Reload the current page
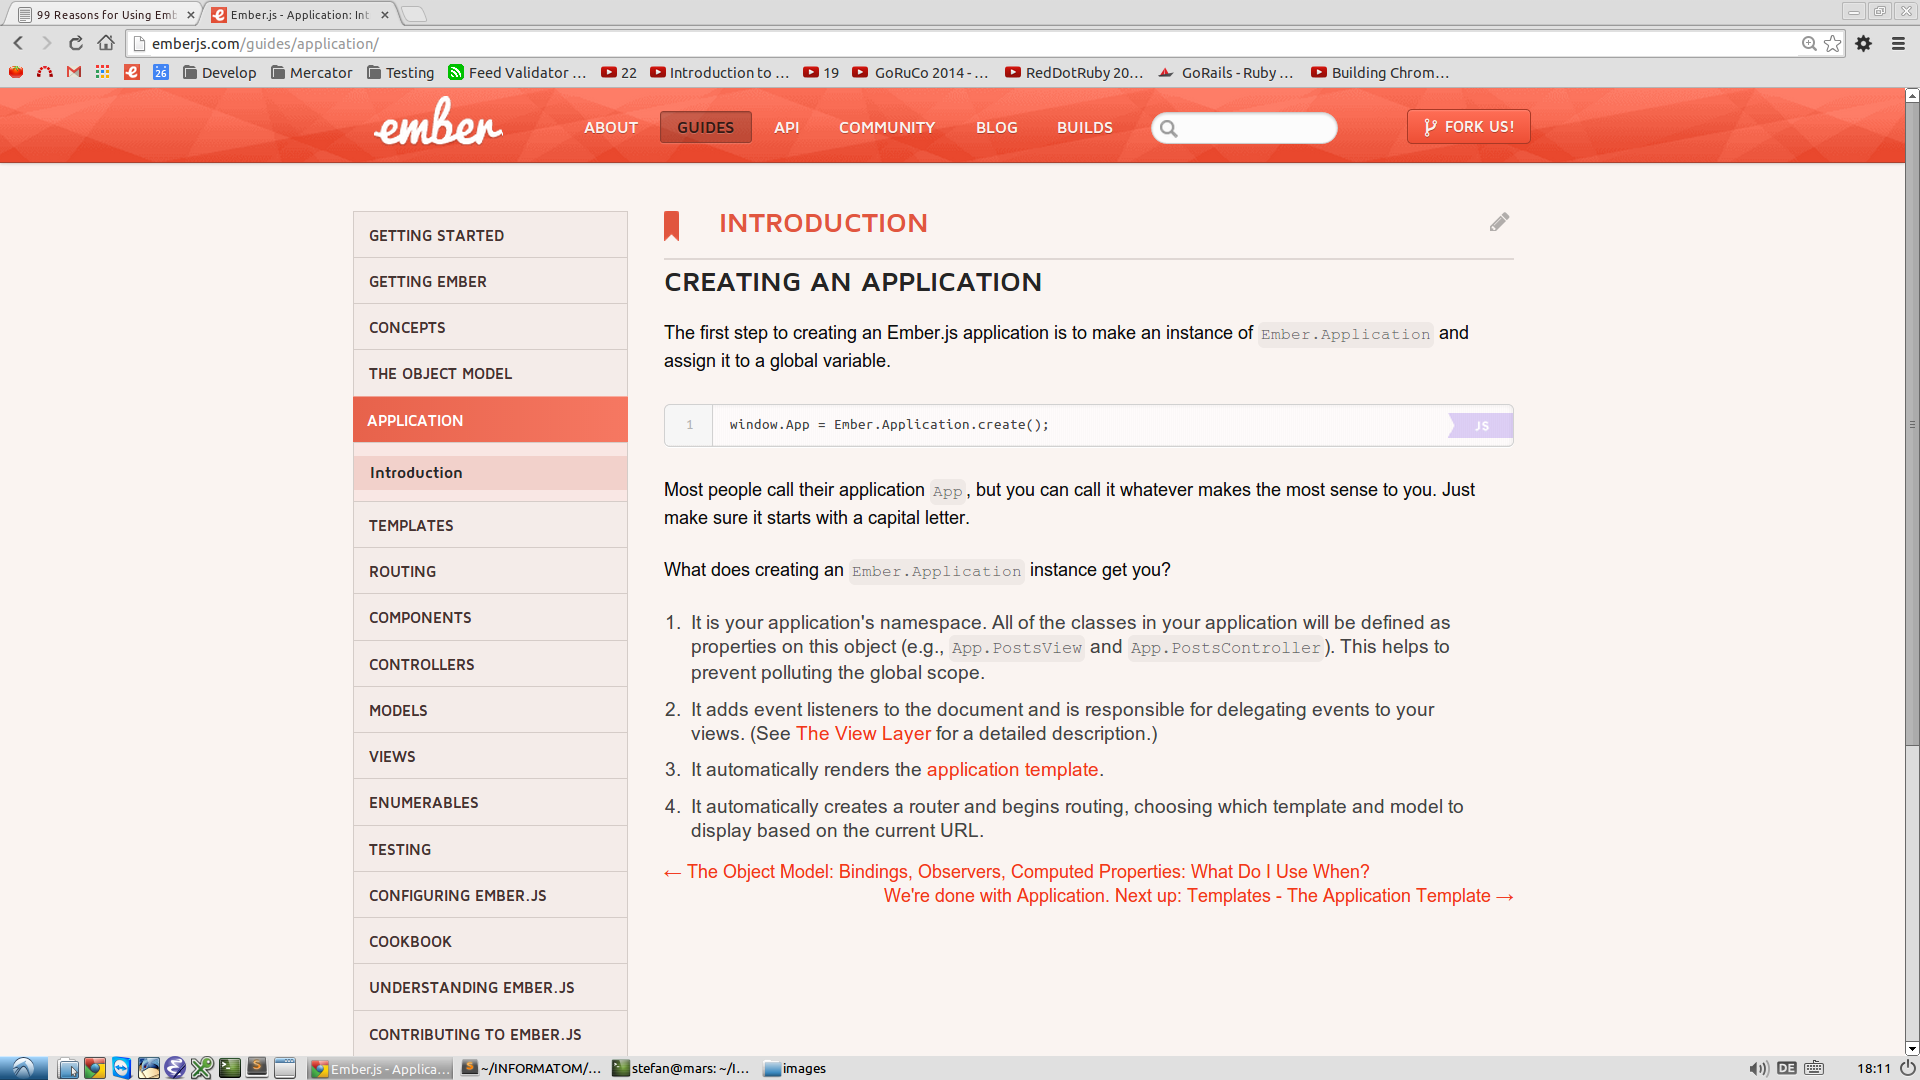 tap(76, 43)
